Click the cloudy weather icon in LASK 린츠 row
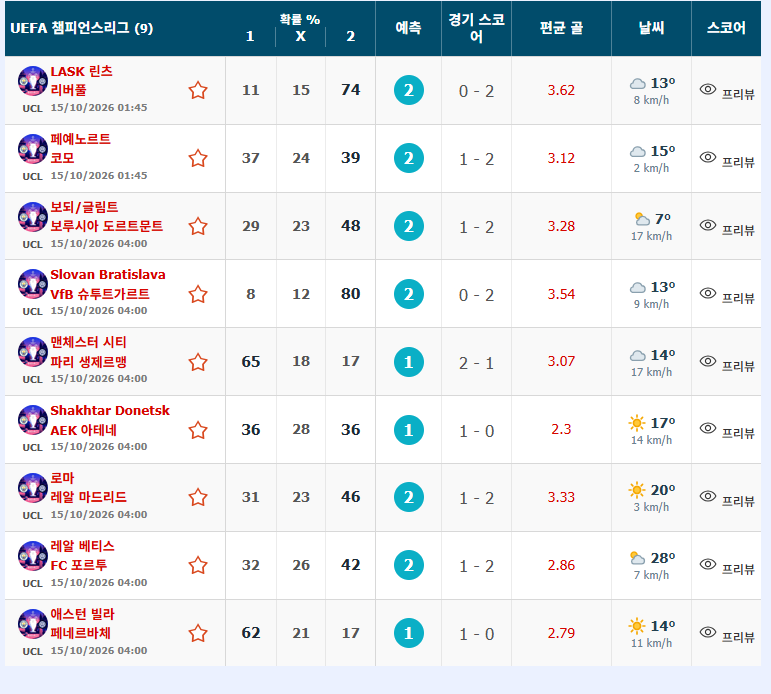Viewport: 771px width, 694px height. pos(638,84)
